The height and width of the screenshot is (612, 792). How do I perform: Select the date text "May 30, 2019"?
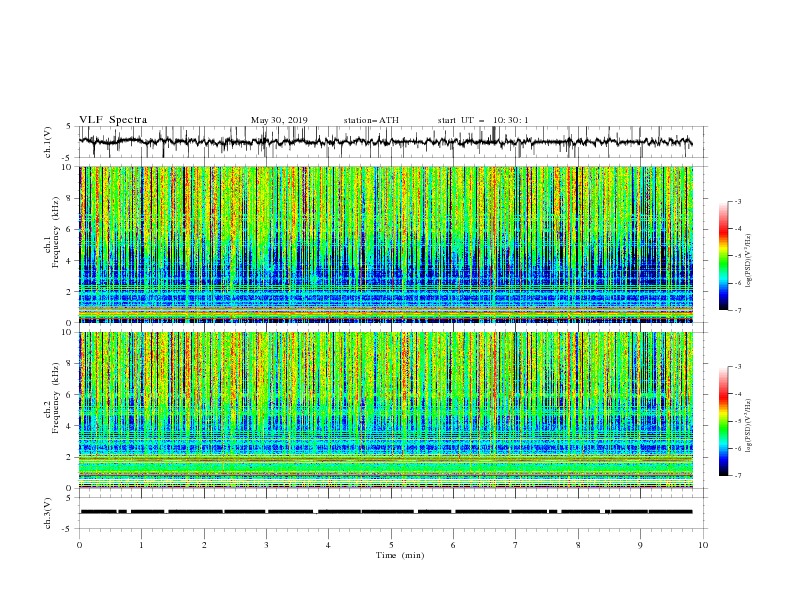coord(279,120)
